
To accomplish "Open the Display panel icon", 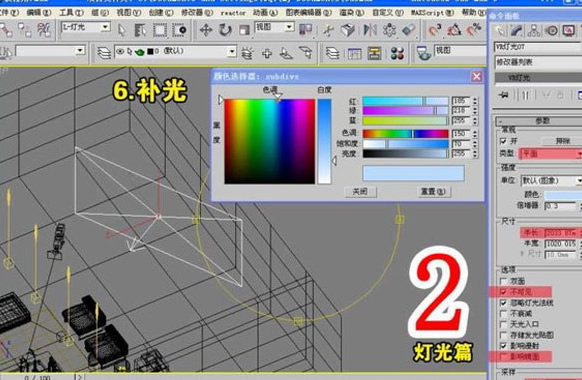I will point(569,31).
